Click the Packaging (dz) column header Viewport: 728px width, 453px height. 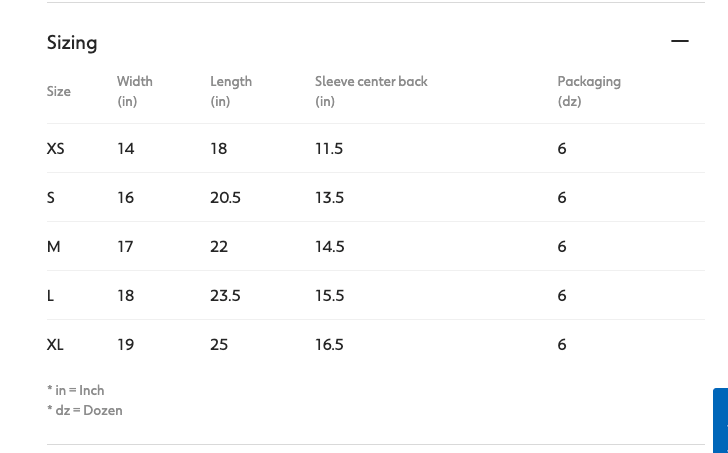(x=589, y=91)
